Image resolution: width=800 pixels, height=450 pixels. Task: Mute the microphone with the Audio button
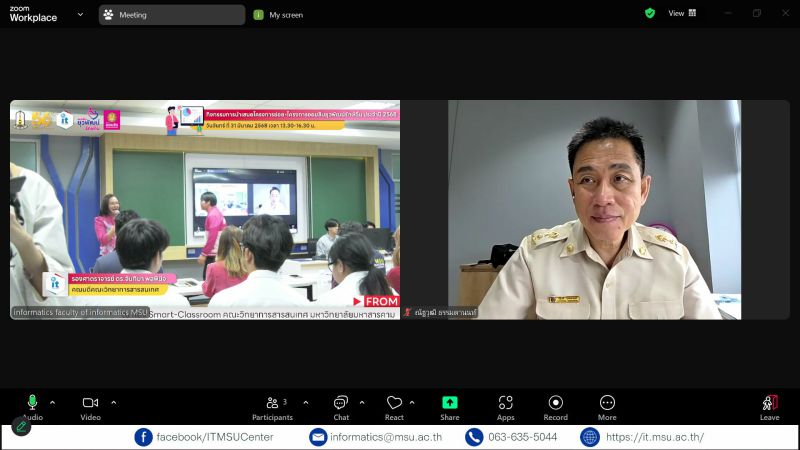tap(32, 403)
